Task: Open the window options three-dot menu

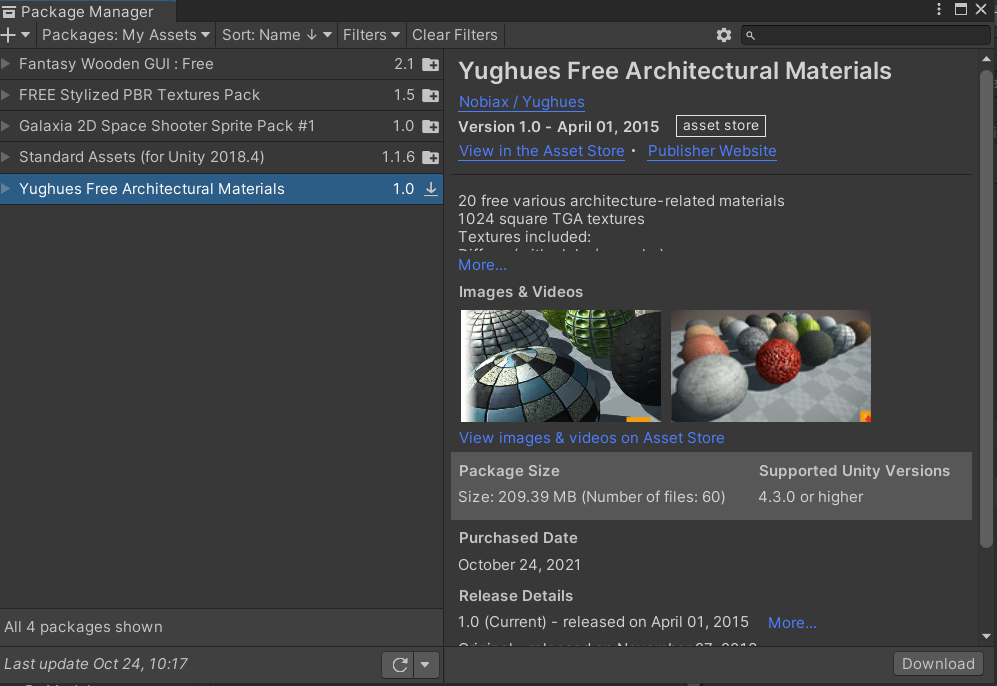Action: pos(939,9)
